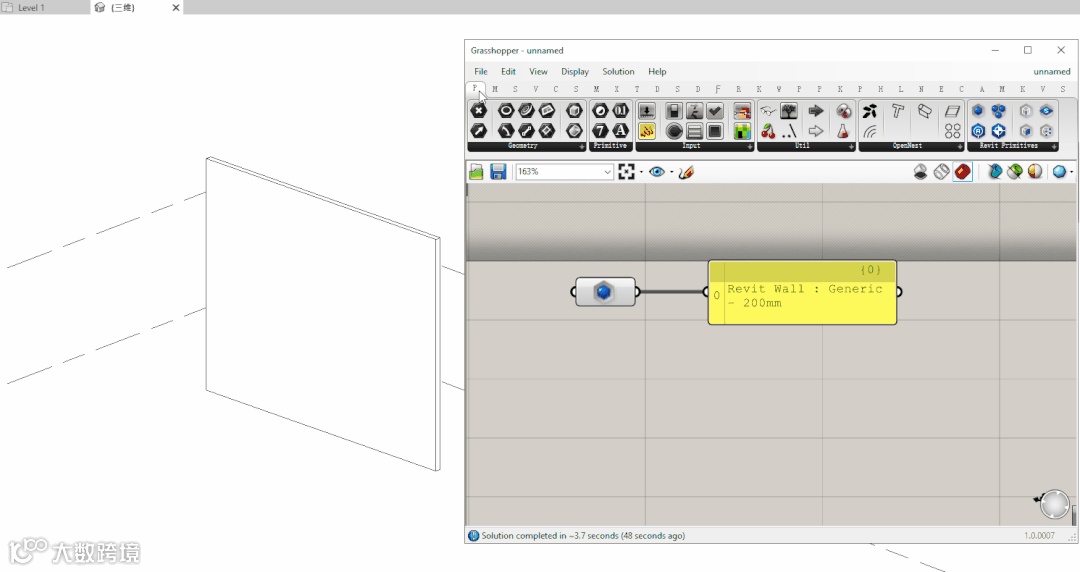1080x572 pixels.
Task: Select the Integer '7' primitive icon
Action: coord(601,130)
